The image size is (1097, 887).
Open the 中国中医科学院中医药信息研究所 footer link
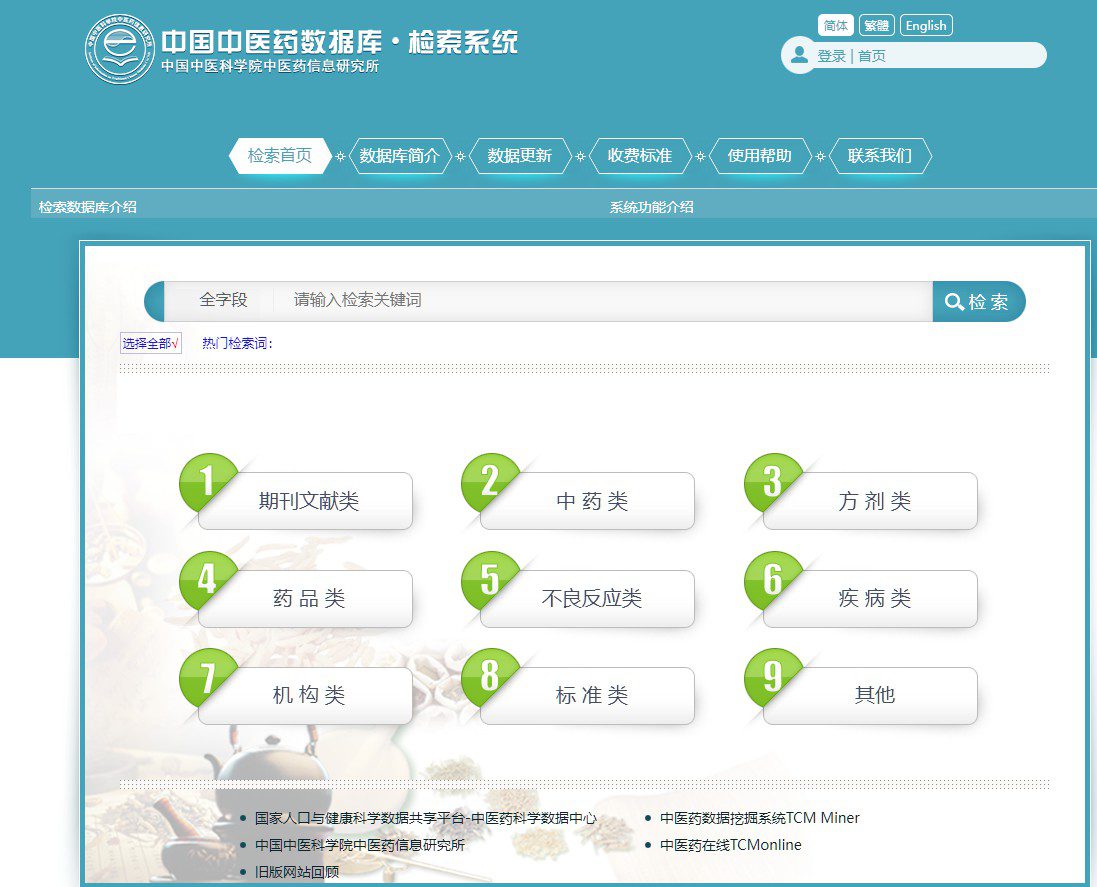pos(360,845)
